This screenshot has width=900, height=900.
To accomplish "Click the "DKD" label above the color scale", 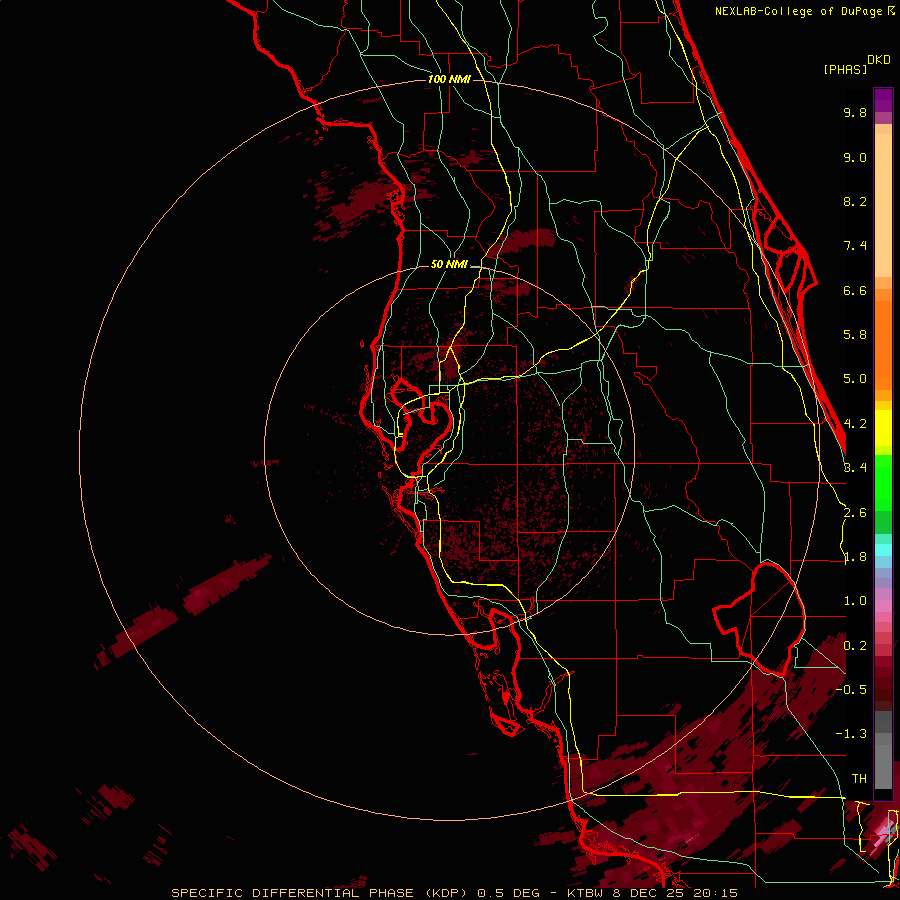I will pyautogui.click(x=879, y=60).
